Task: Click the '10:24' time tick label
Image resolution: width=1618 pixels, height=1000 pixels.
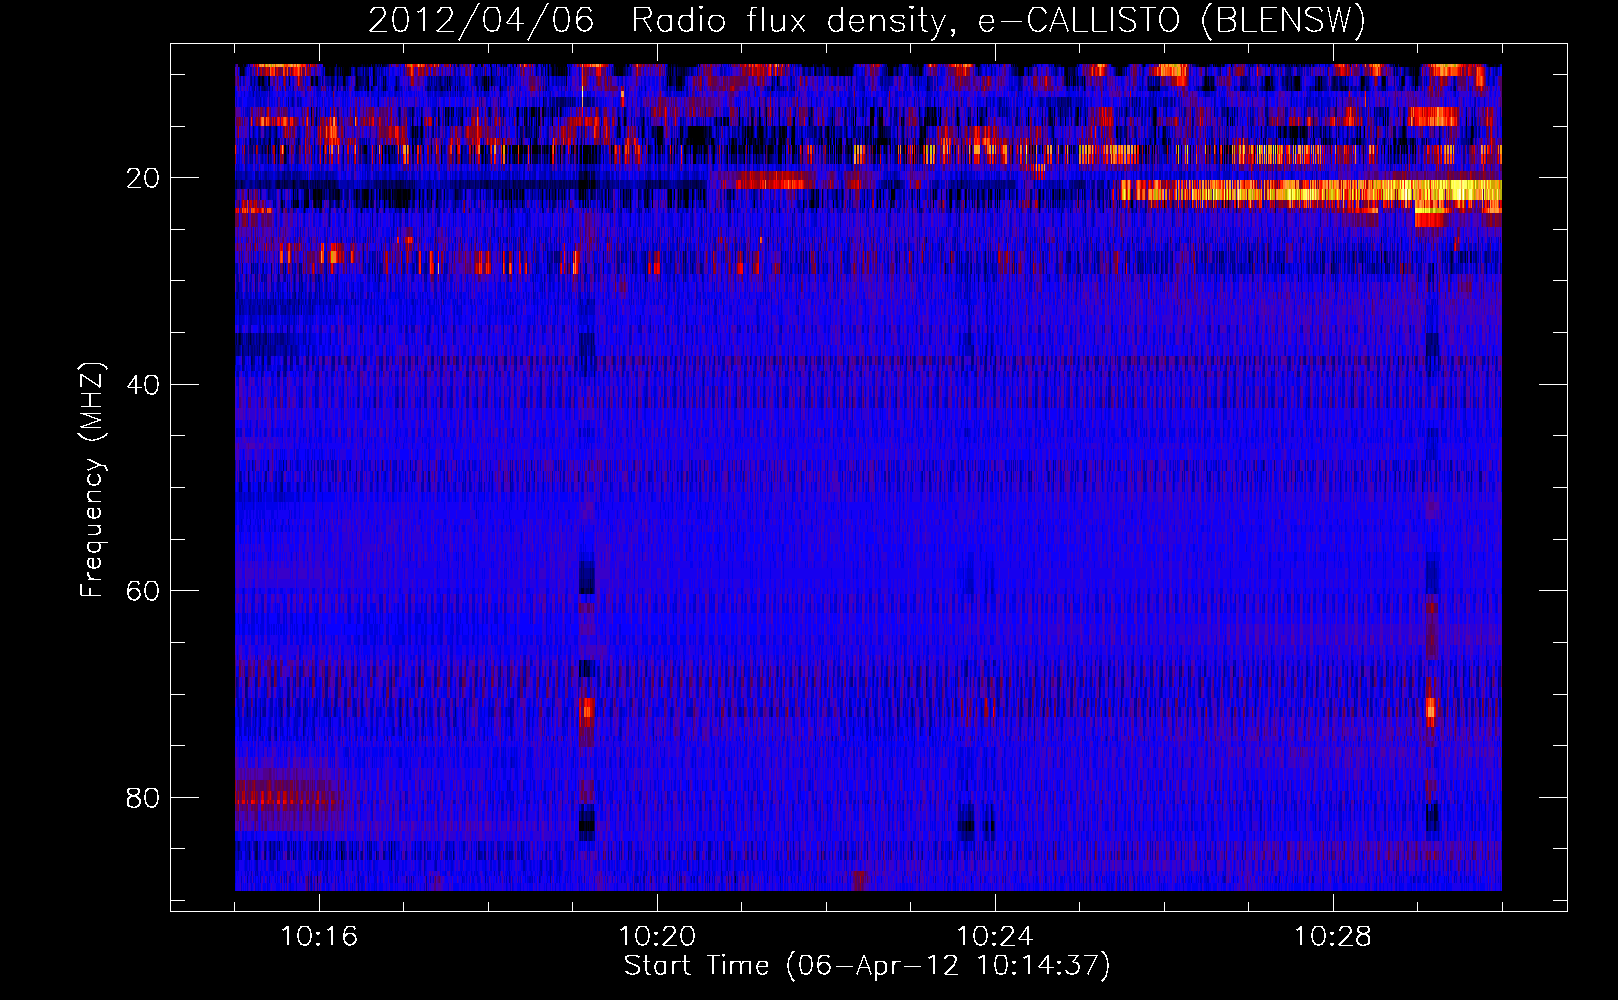Action: (x=995, y=936)
